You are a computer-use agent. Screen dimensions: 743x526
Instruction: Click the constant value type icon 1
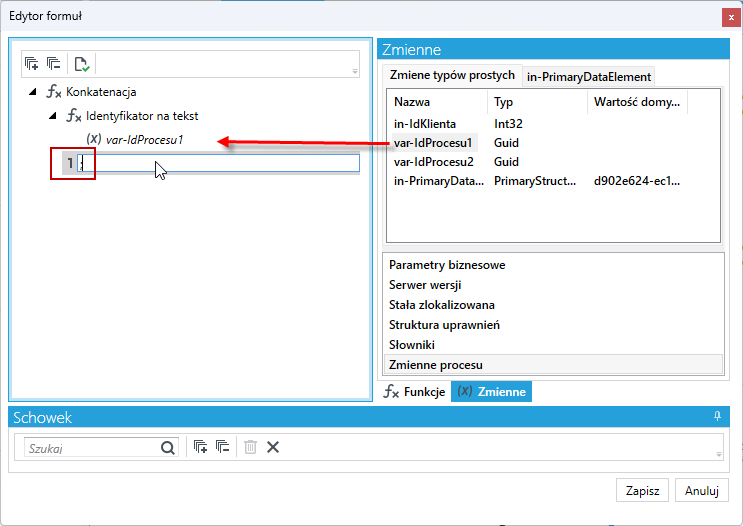pos(70,163)
